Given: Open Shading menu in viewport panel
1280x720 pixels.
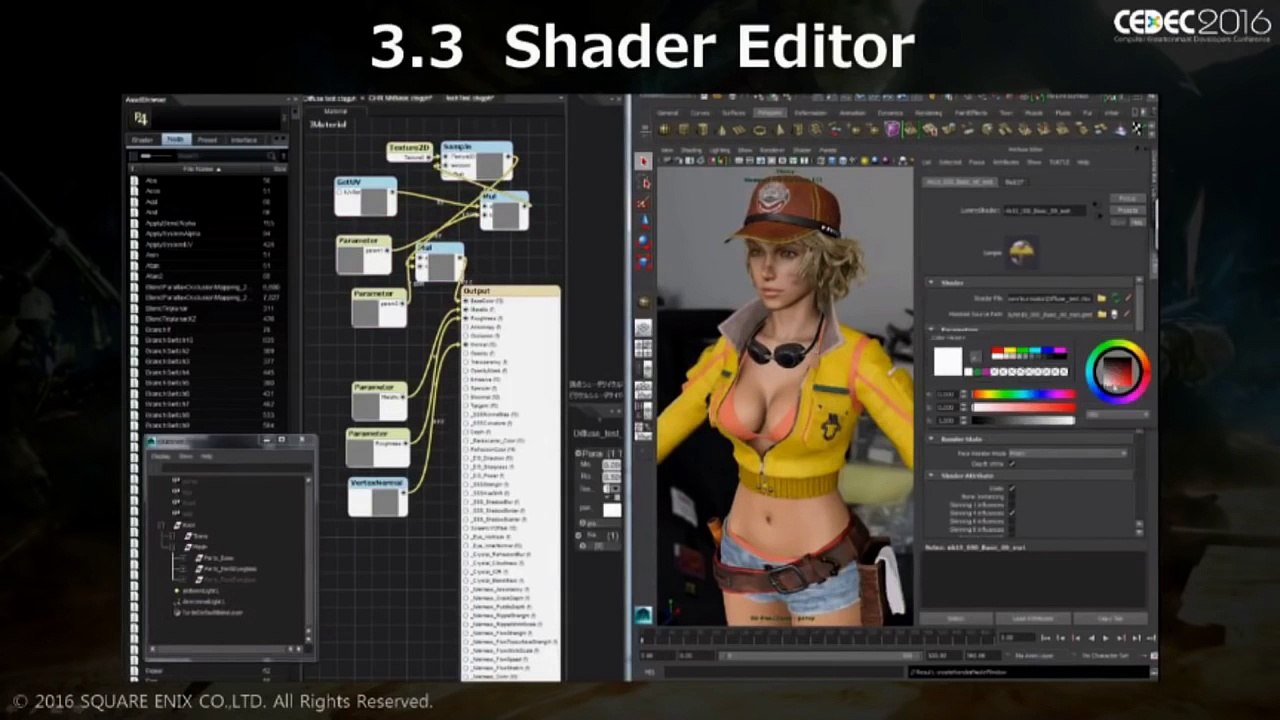Looking at the screenshot, I should [x=691, y=150].
